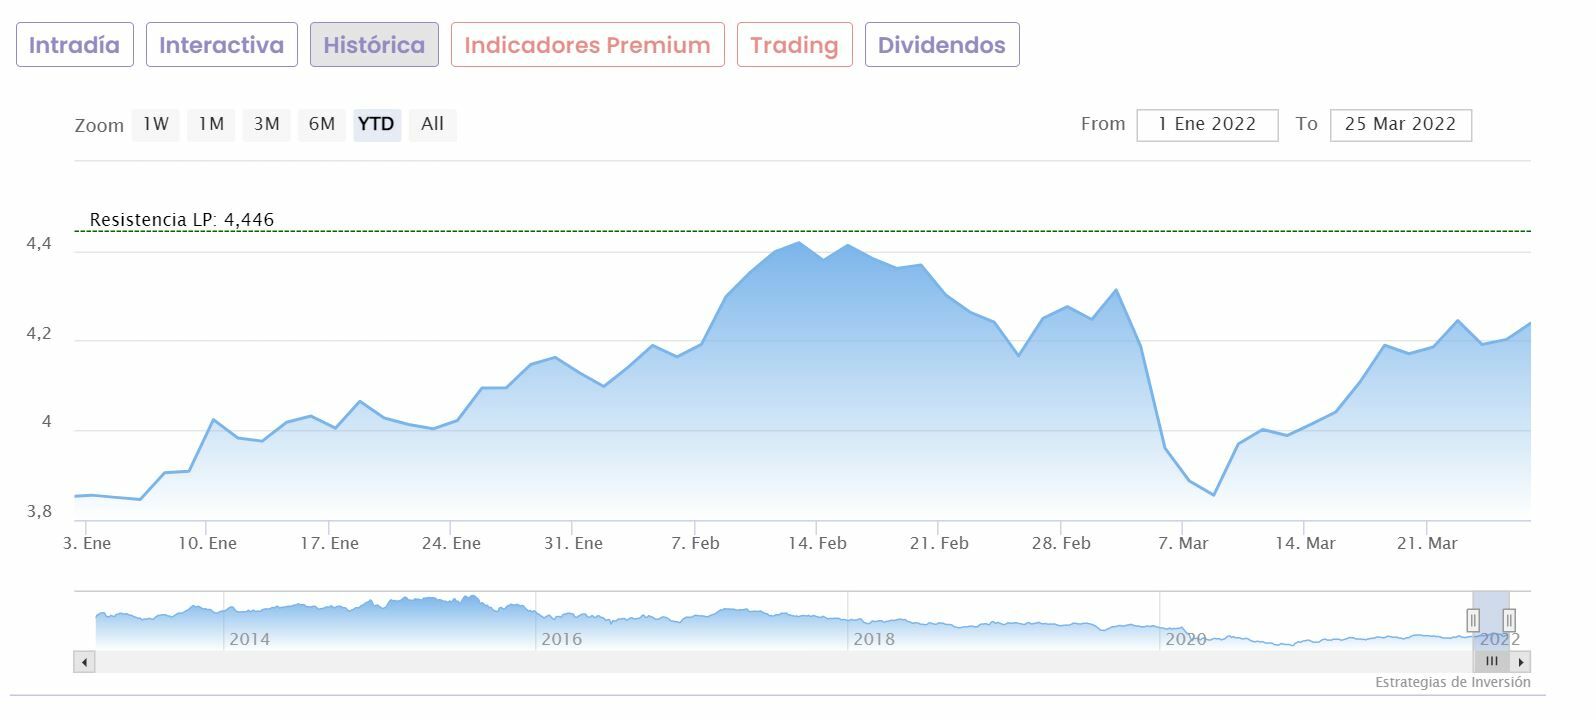Select the 1W zoom range
The width and height of the screenshot is (1596, 720).
click(x=156, y=124)
